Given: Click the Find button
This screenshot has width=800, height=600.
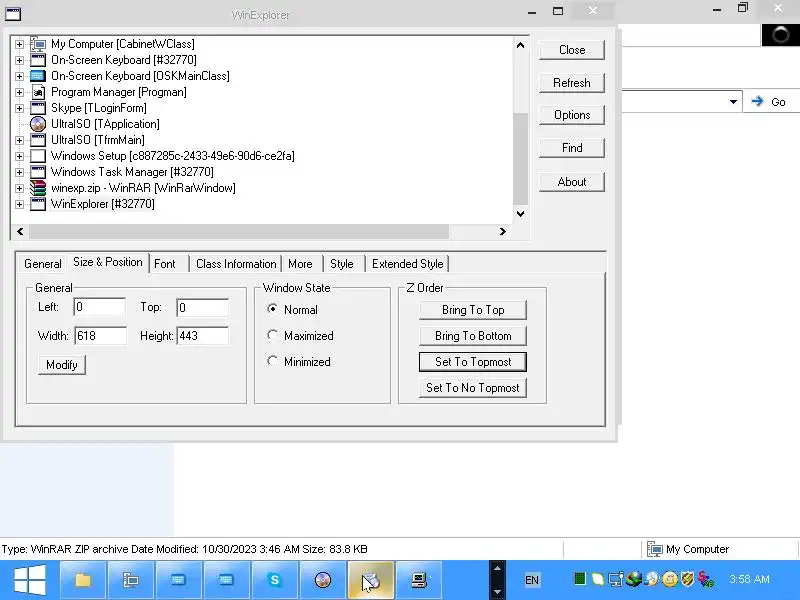Looking at the screenshot, I should tap(571, 148).
